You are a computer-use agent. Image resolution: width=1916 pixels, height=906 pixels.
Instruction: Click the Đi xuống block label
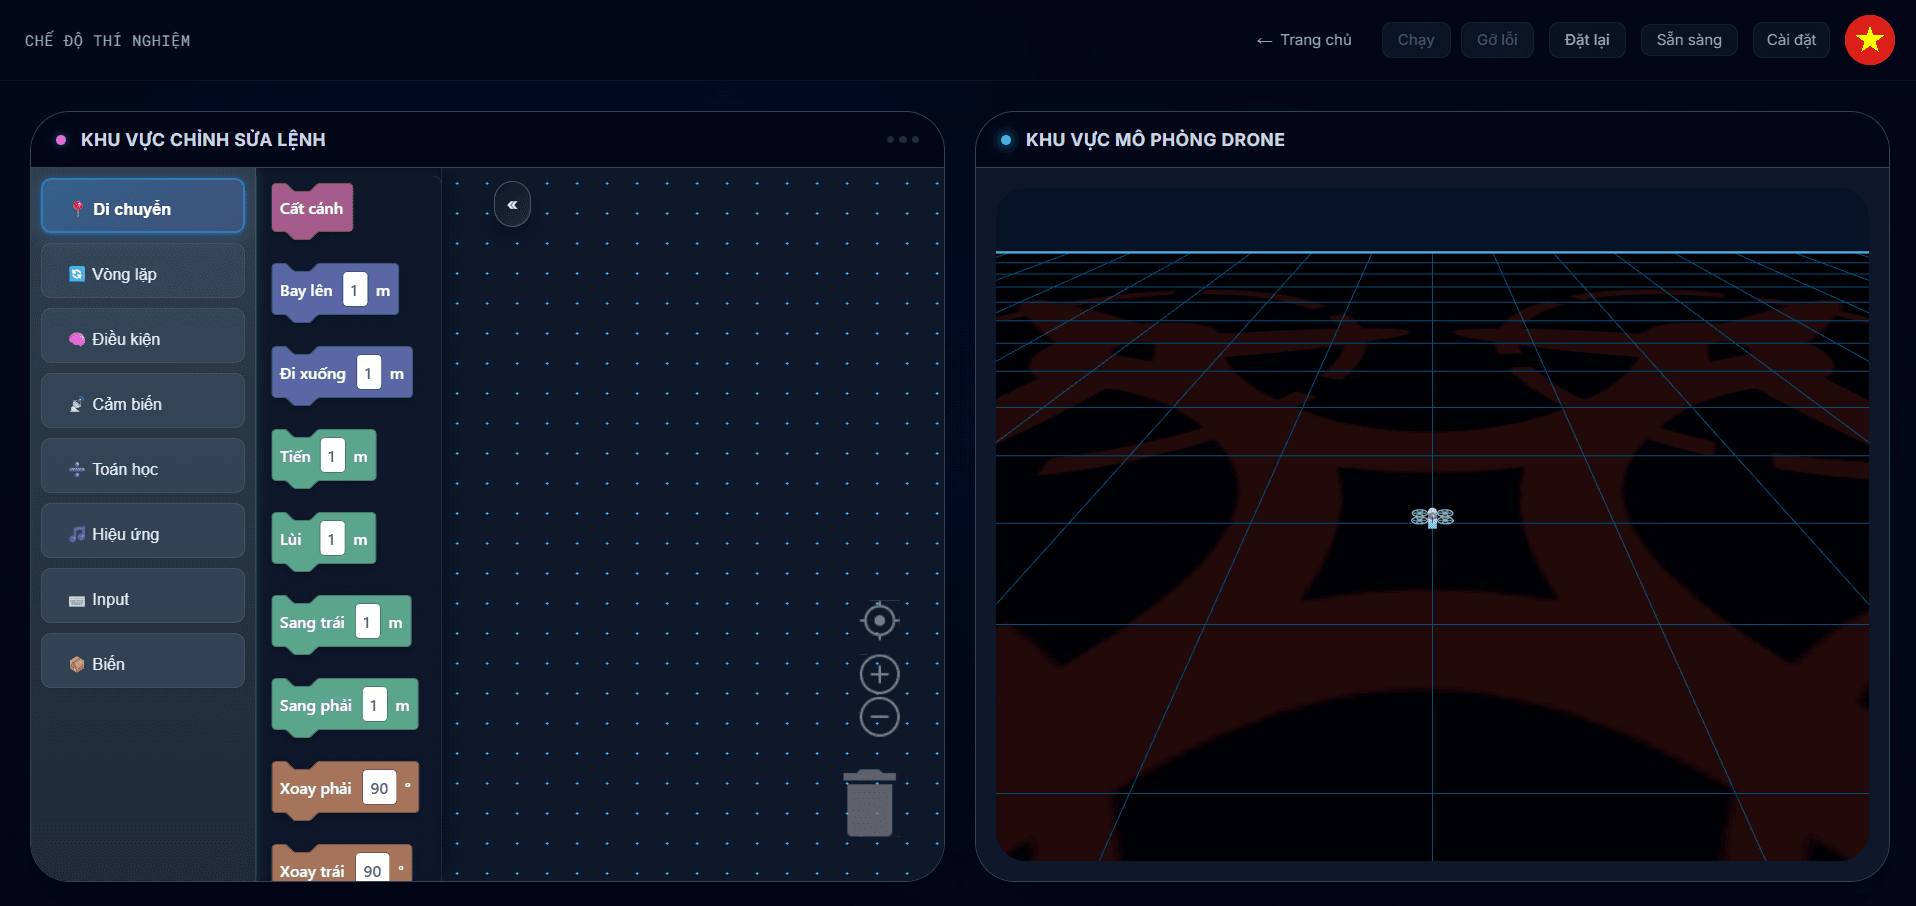coord(312,374)
